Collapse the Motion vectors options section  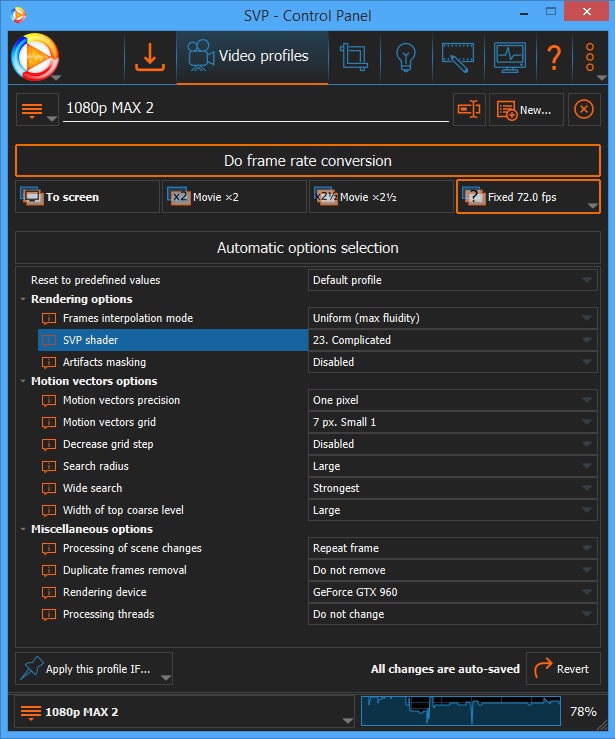[x=23, y=381]
